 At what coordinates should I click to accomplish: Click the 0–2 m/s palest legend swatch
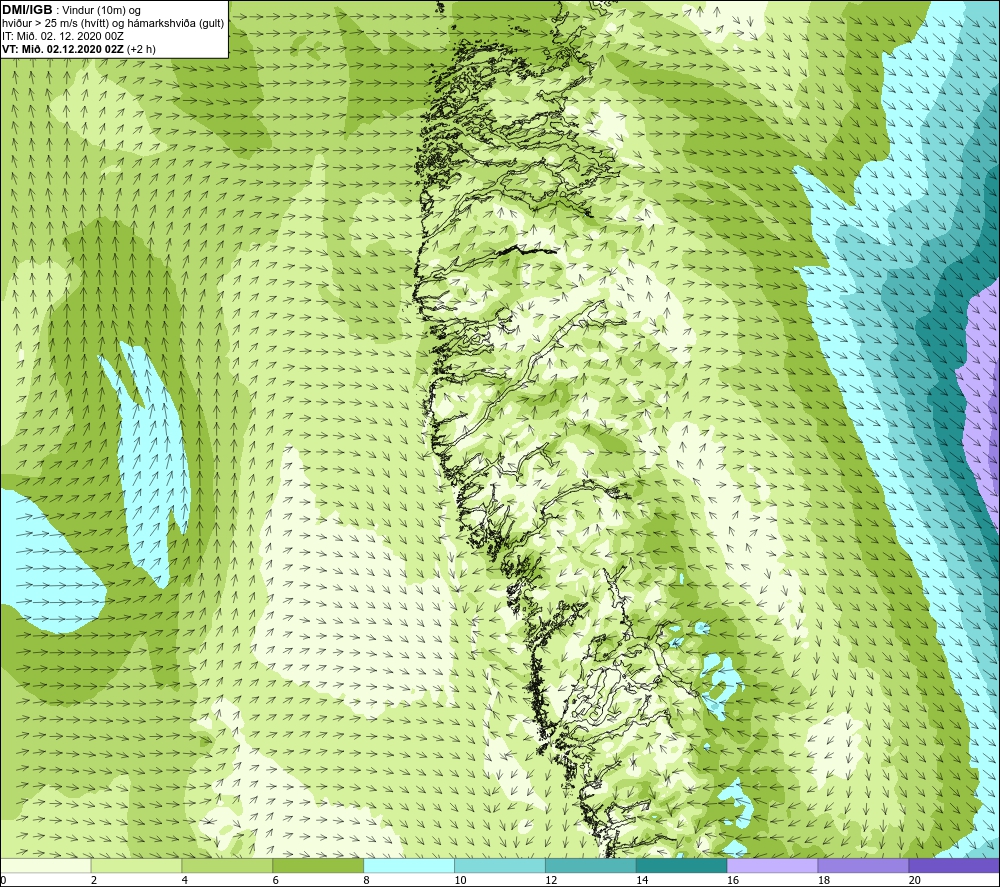[45, 865]
